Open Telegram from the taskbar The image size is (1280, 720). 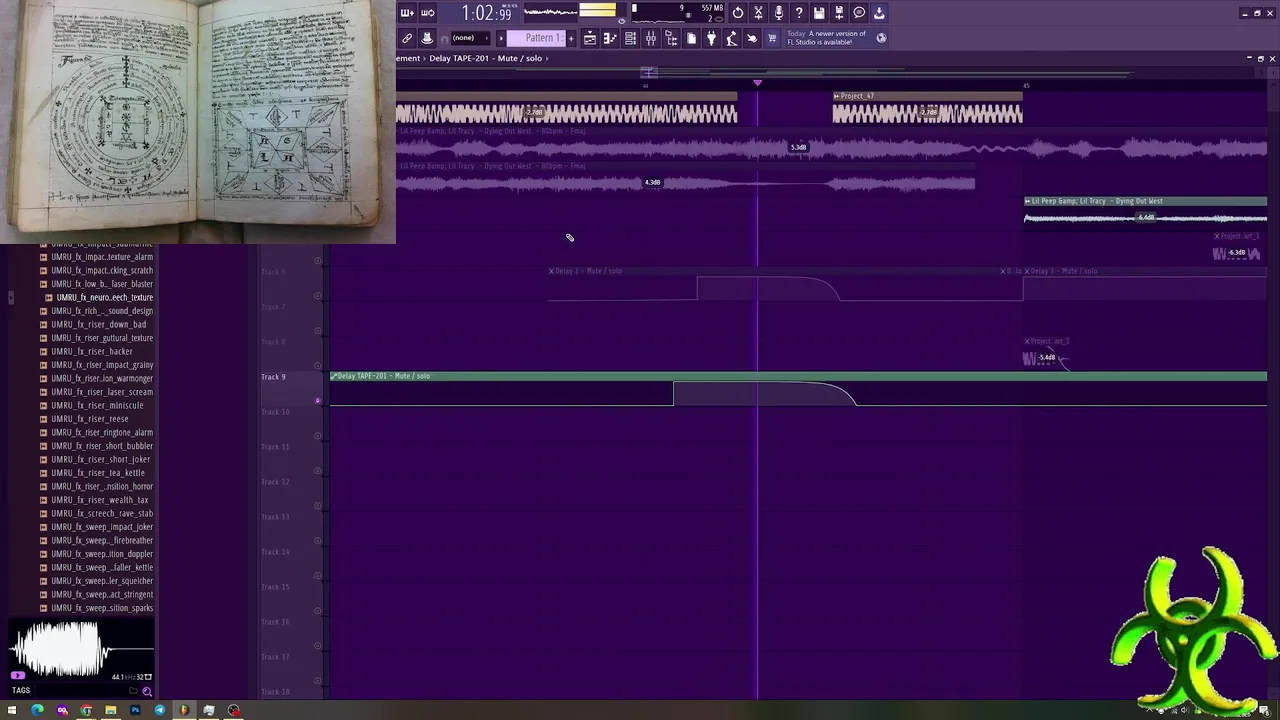(160, 710)
